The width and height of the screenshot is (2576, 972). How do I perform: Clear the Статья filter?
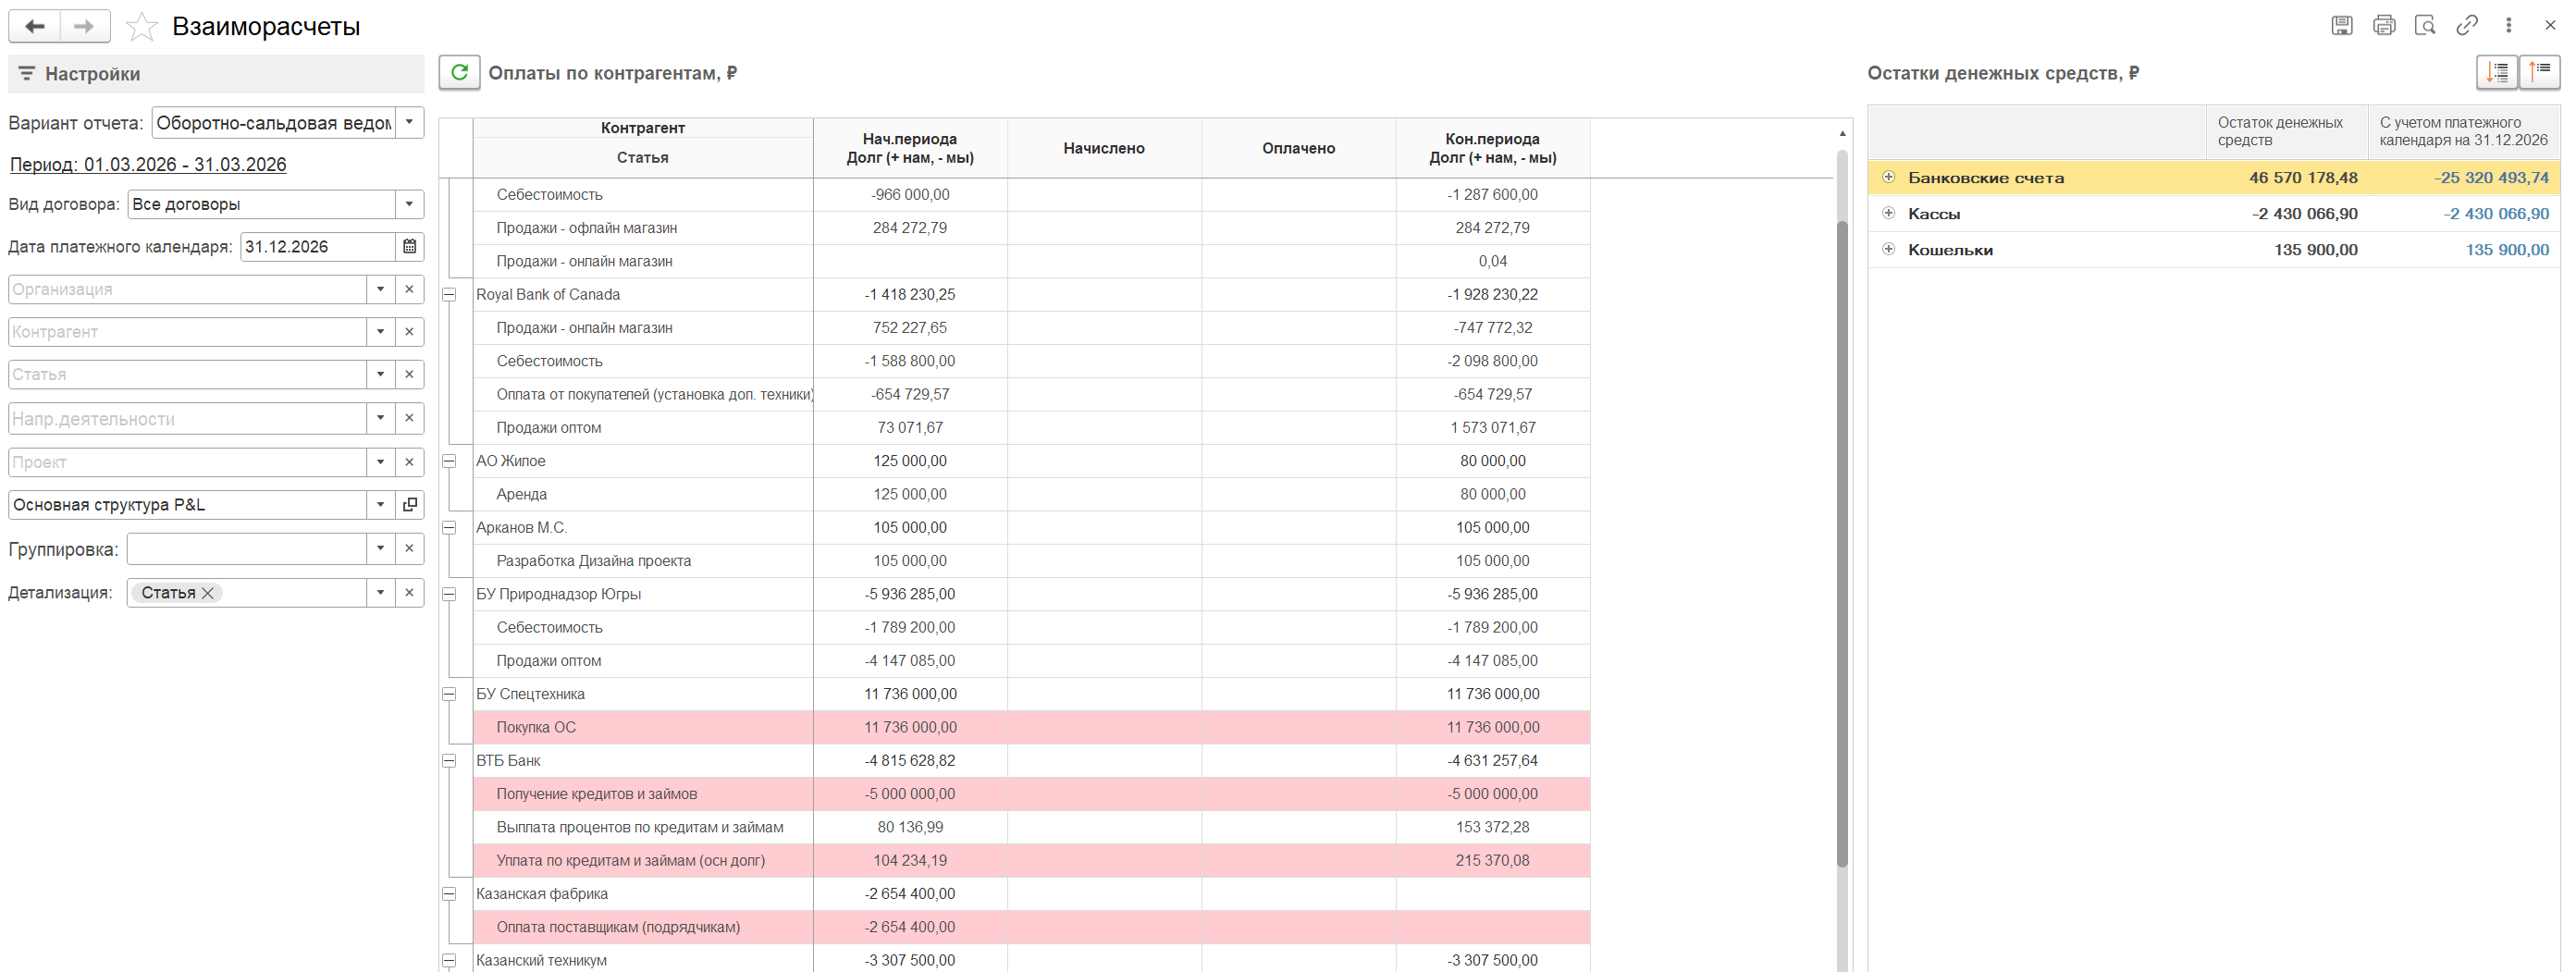409,374
